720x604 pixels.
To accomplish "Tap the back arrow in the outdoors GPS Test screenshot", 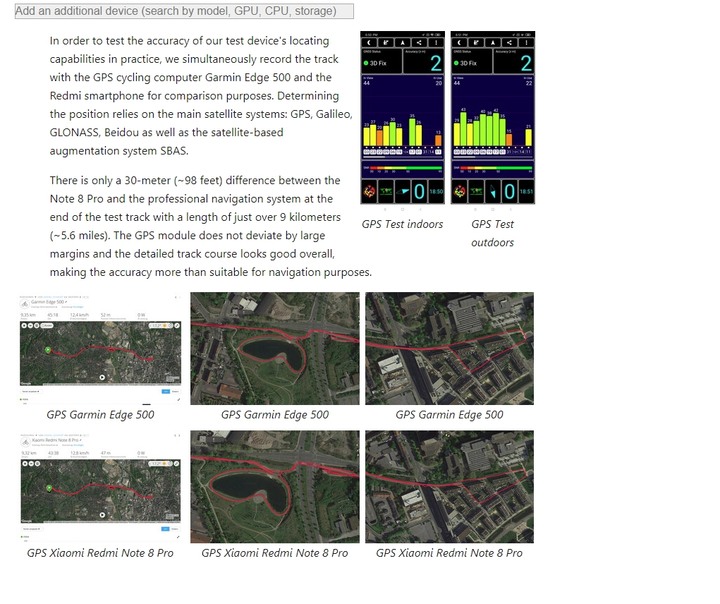I will 459,43.
